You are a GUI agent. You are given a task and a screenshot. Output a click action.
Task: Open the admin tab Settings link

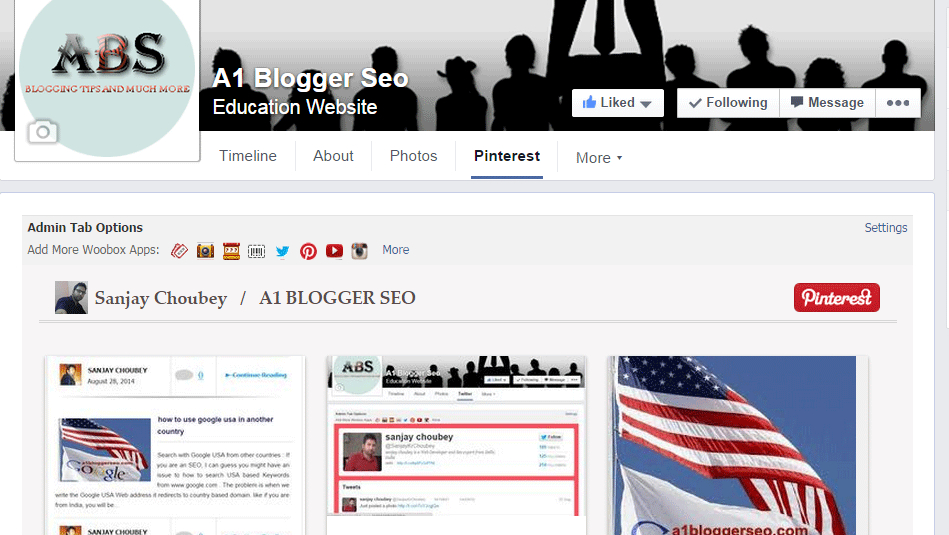[885, 228]
